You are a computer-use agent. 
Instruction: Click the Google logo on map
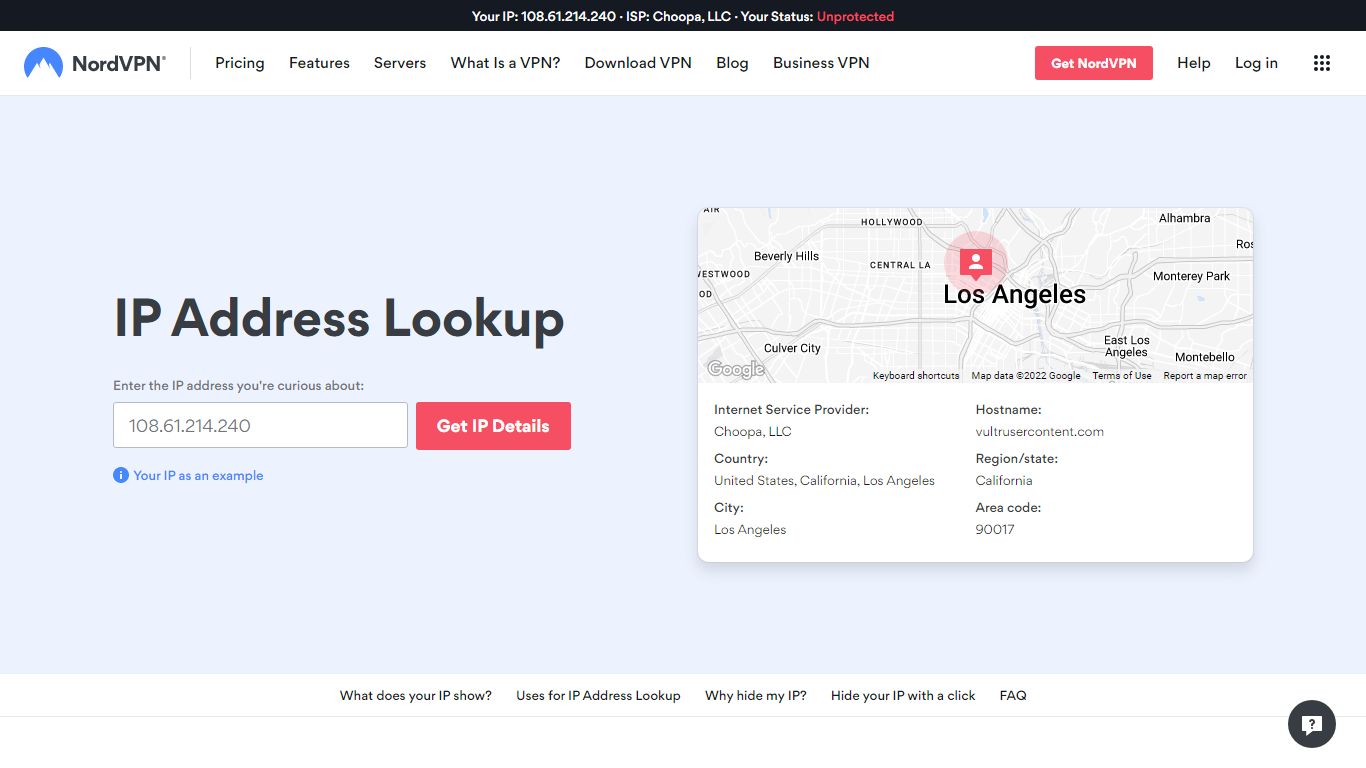tap(736, 369)
